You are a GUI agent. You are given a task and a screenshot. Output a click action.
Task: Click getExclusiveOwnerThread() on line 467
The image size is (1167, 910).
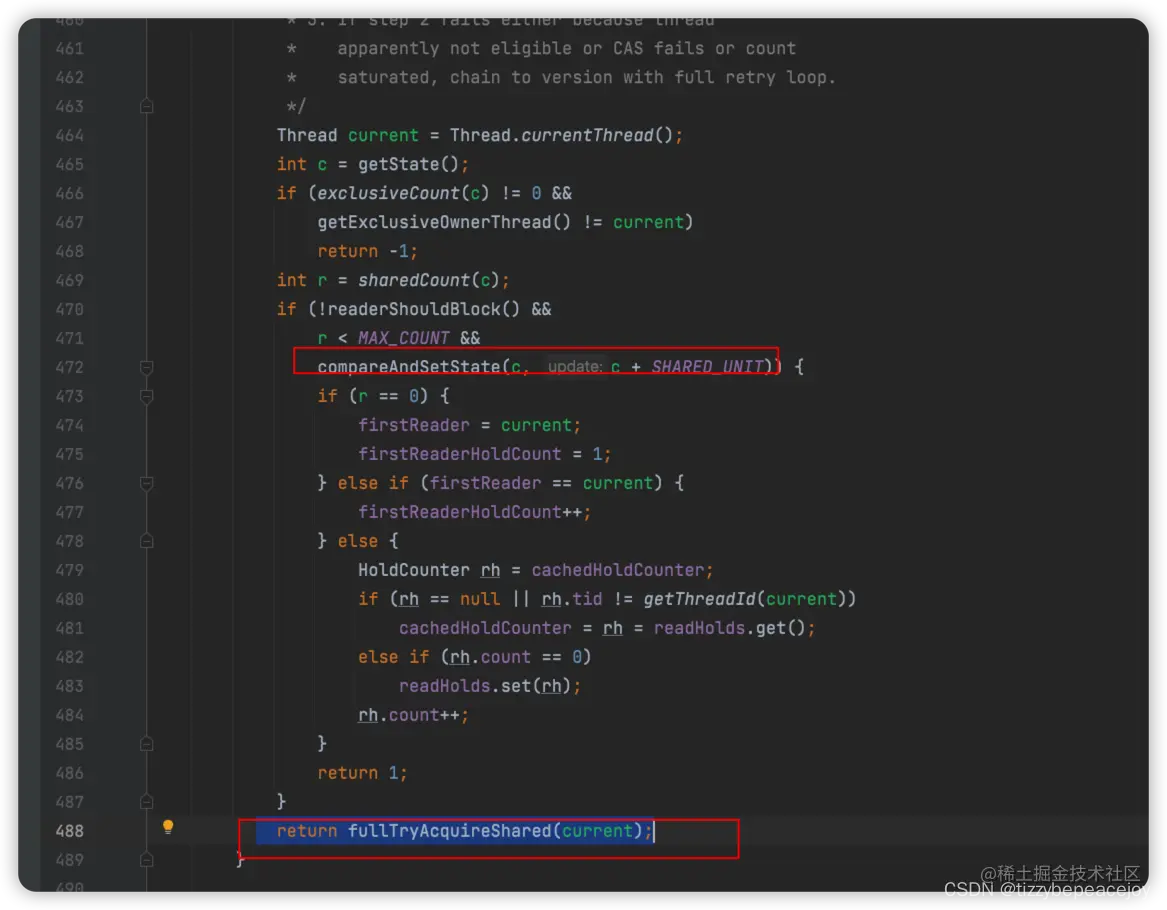pos(444,222)
